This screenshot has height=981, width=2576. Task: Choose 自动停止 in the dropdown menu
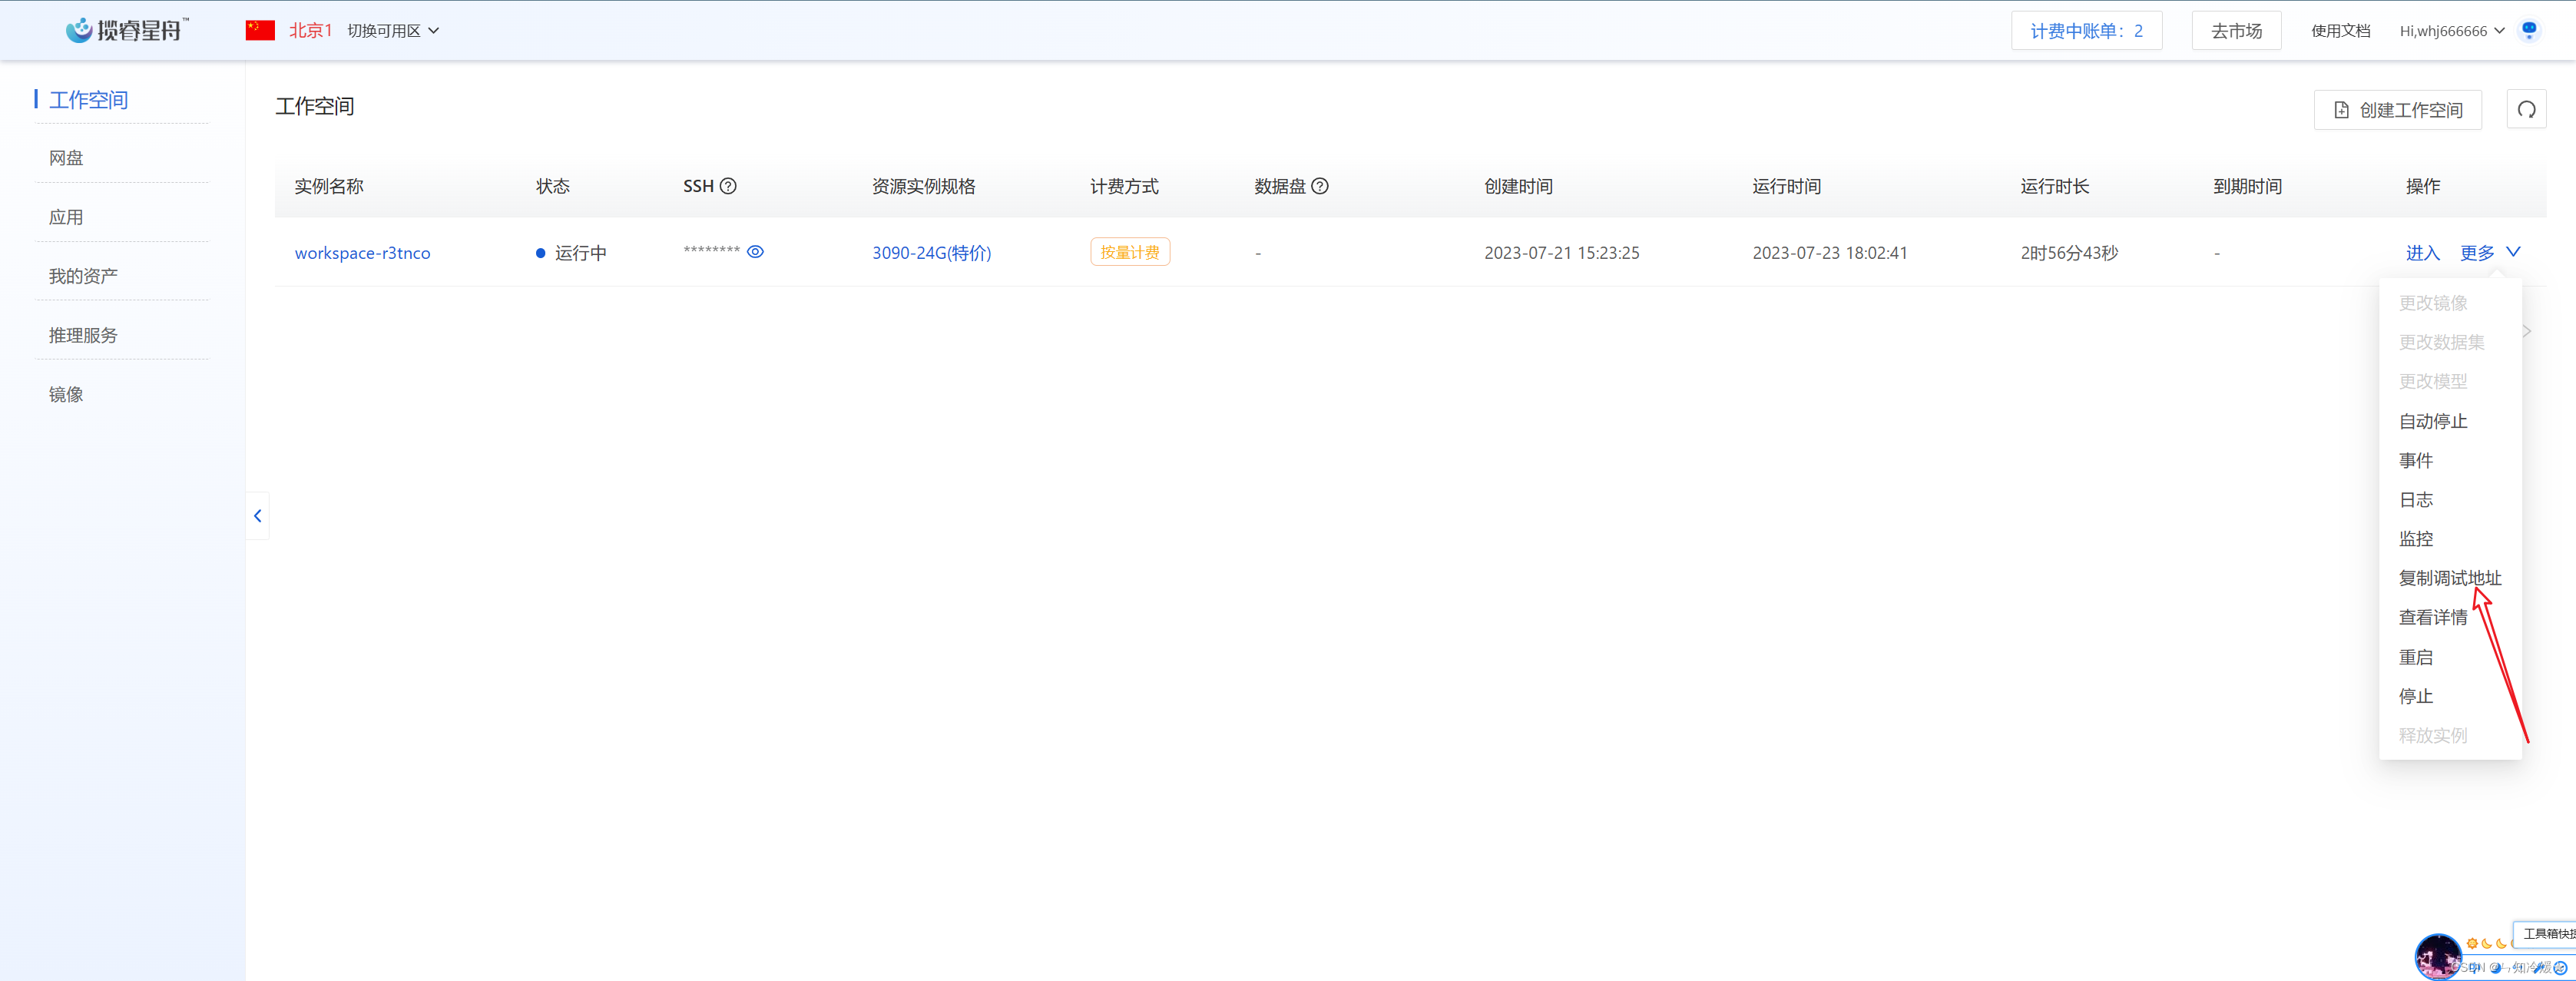tap(2432, 421)
